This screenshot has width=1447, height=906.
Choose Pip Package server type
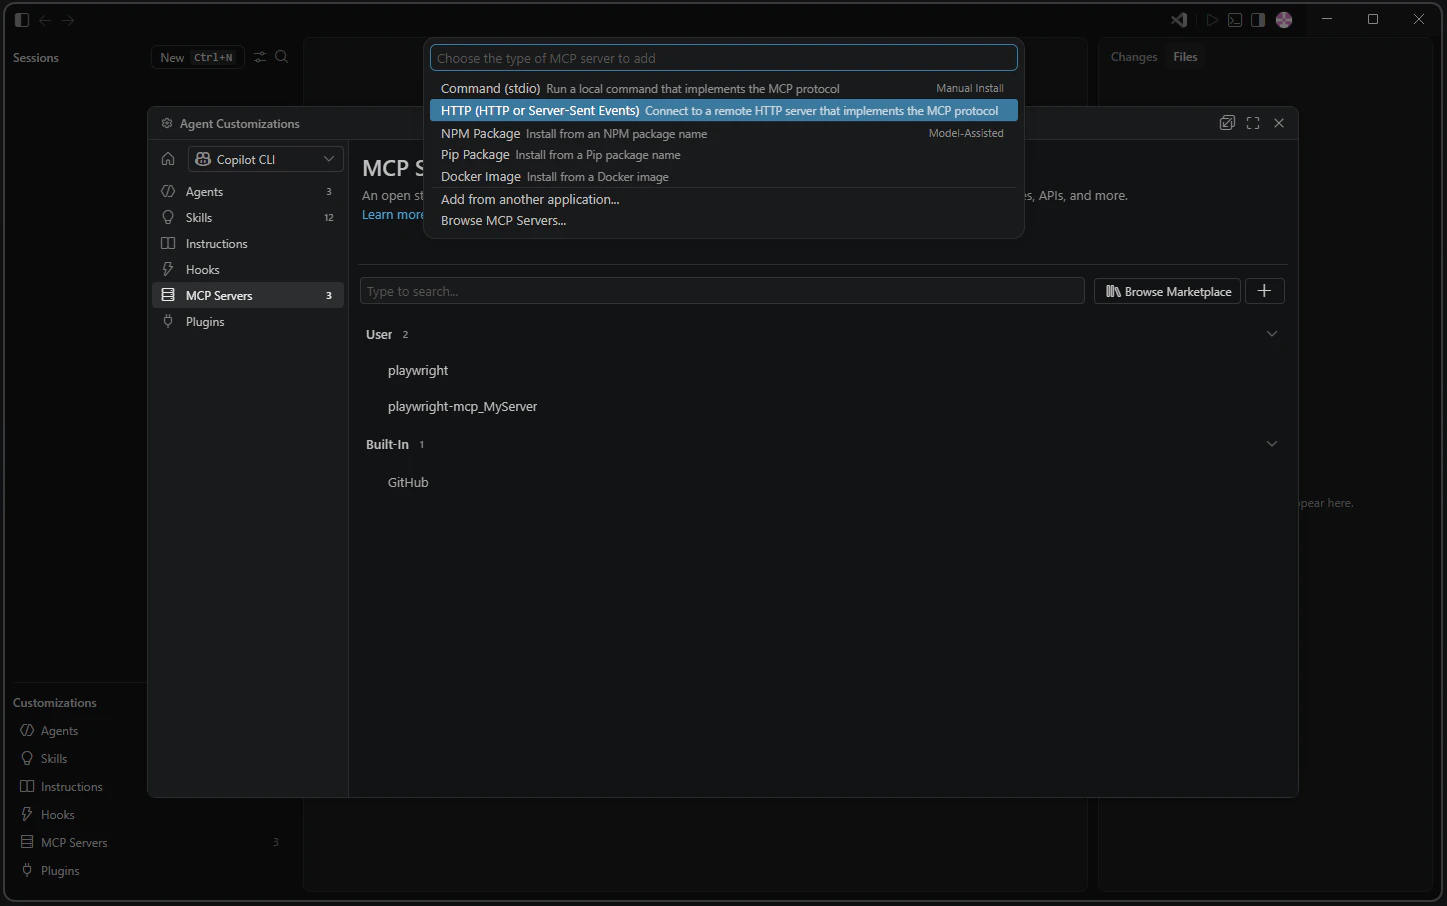[724, 155]
